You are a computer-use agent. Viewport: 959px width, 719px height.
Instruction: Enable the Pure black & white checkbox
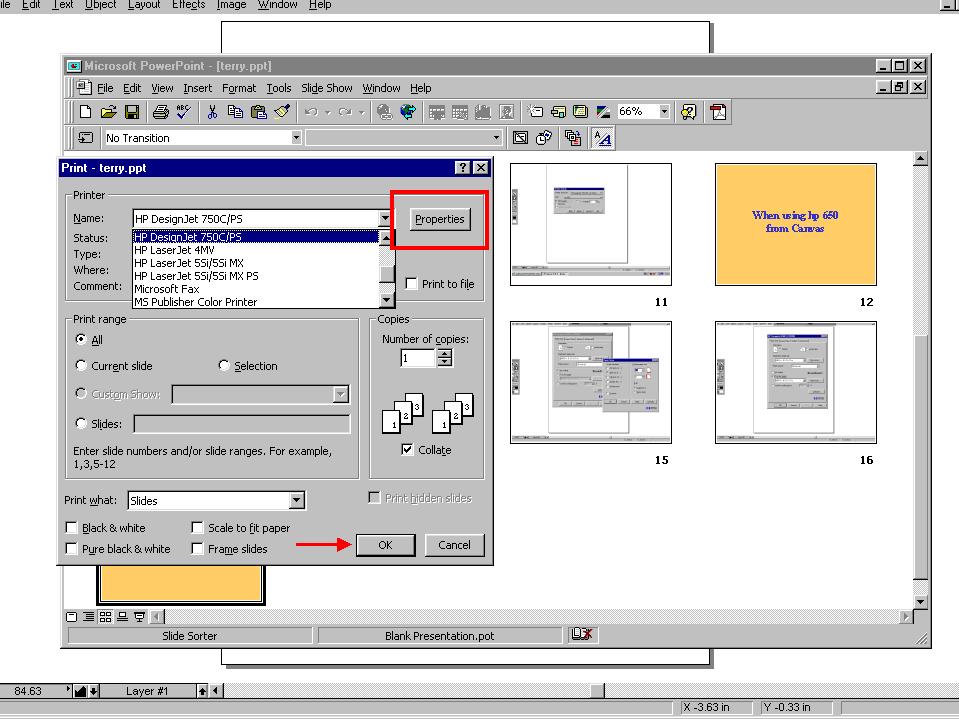pyautogui.click(x=72, y=548)
